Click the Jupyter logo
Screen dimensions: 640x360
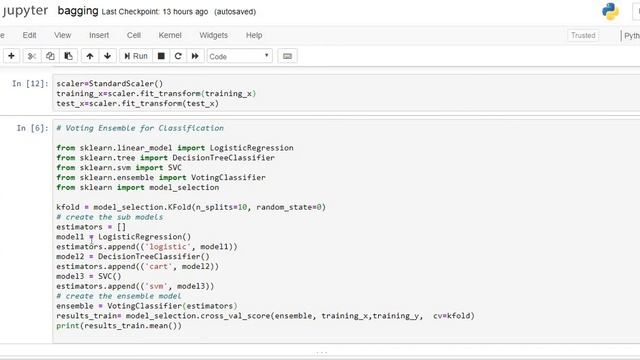tap(24, 11)
